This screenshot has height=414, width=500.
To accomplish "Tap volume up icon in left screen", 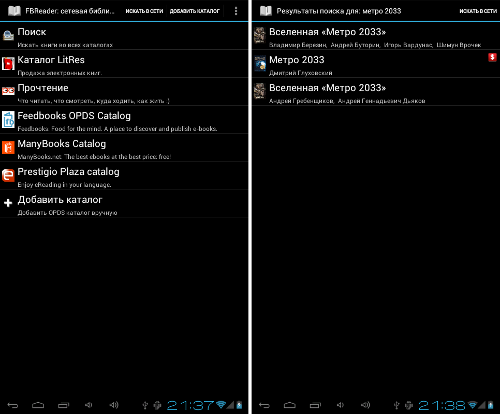I will click(x=114, y=405).
